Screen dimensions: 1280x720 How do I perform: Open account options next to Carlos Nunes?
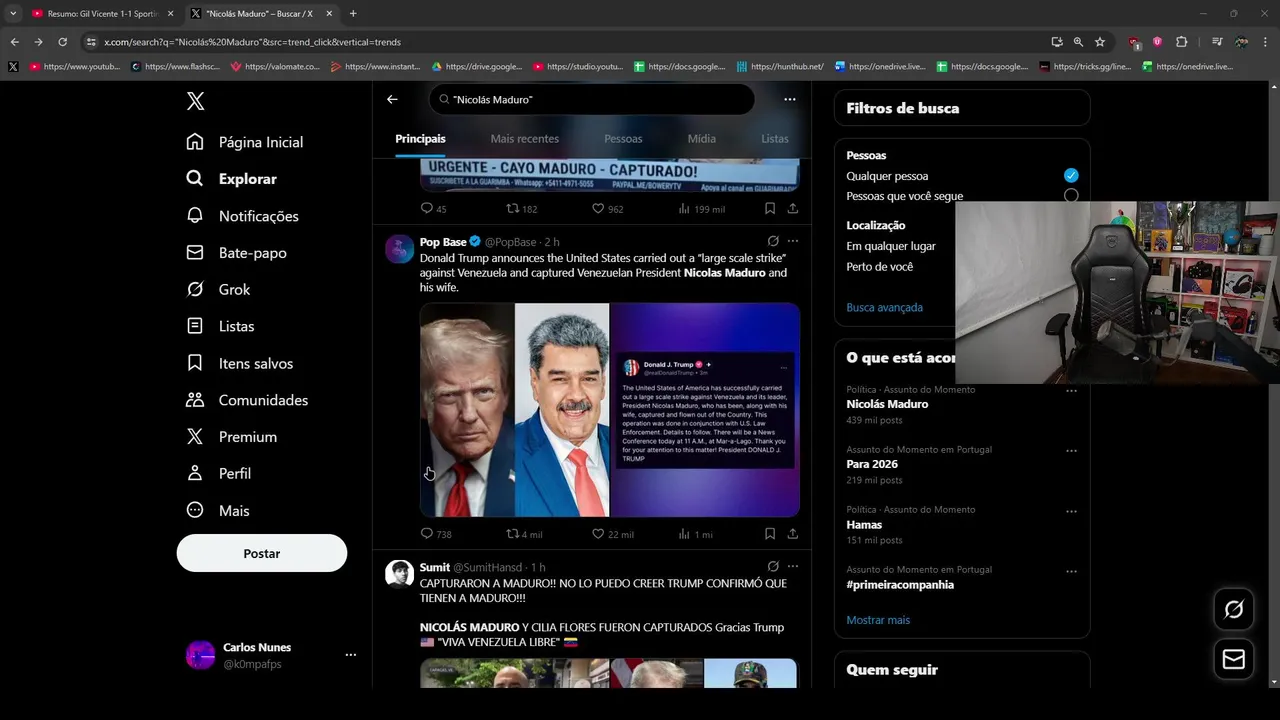(x=350, y=655)
